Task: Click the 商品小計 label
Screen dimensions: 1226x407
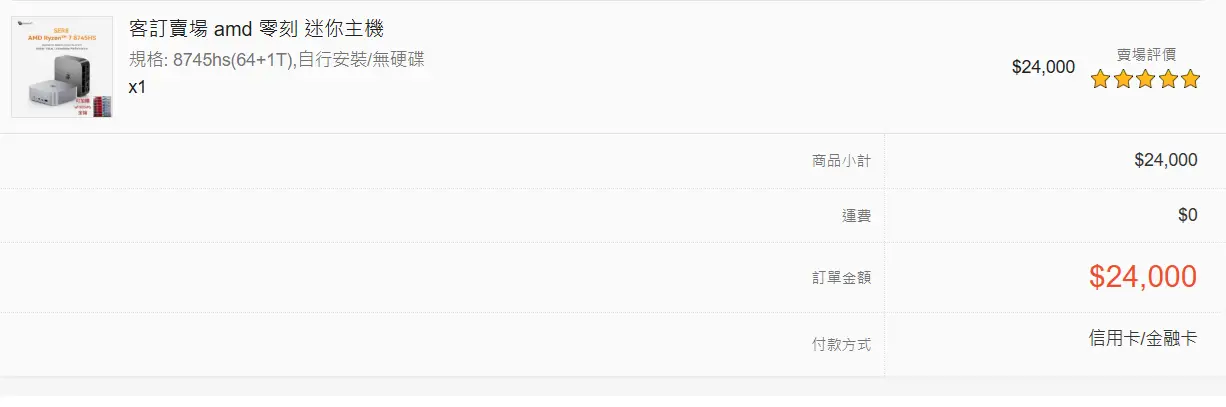Action: click(x=841, y=160)
